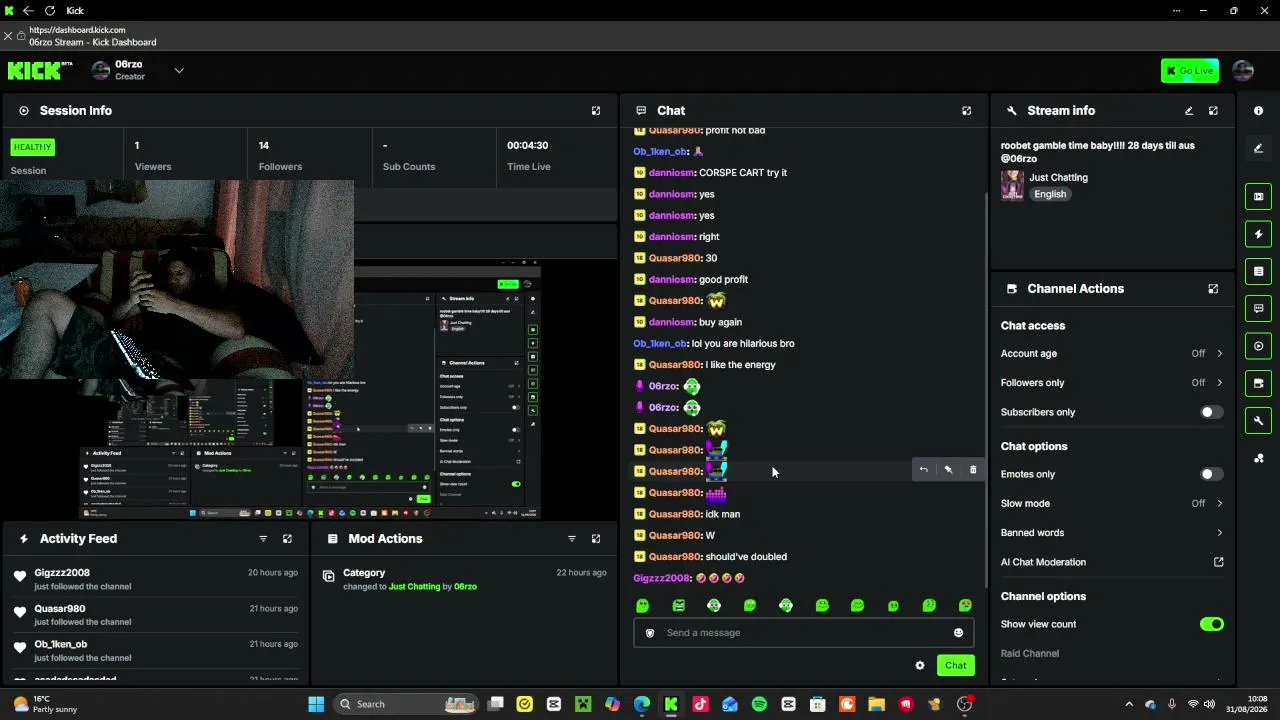Click the three-dots cluster icon in right sidebar
Screen dimensions: 1280x720
point(1258,459)
